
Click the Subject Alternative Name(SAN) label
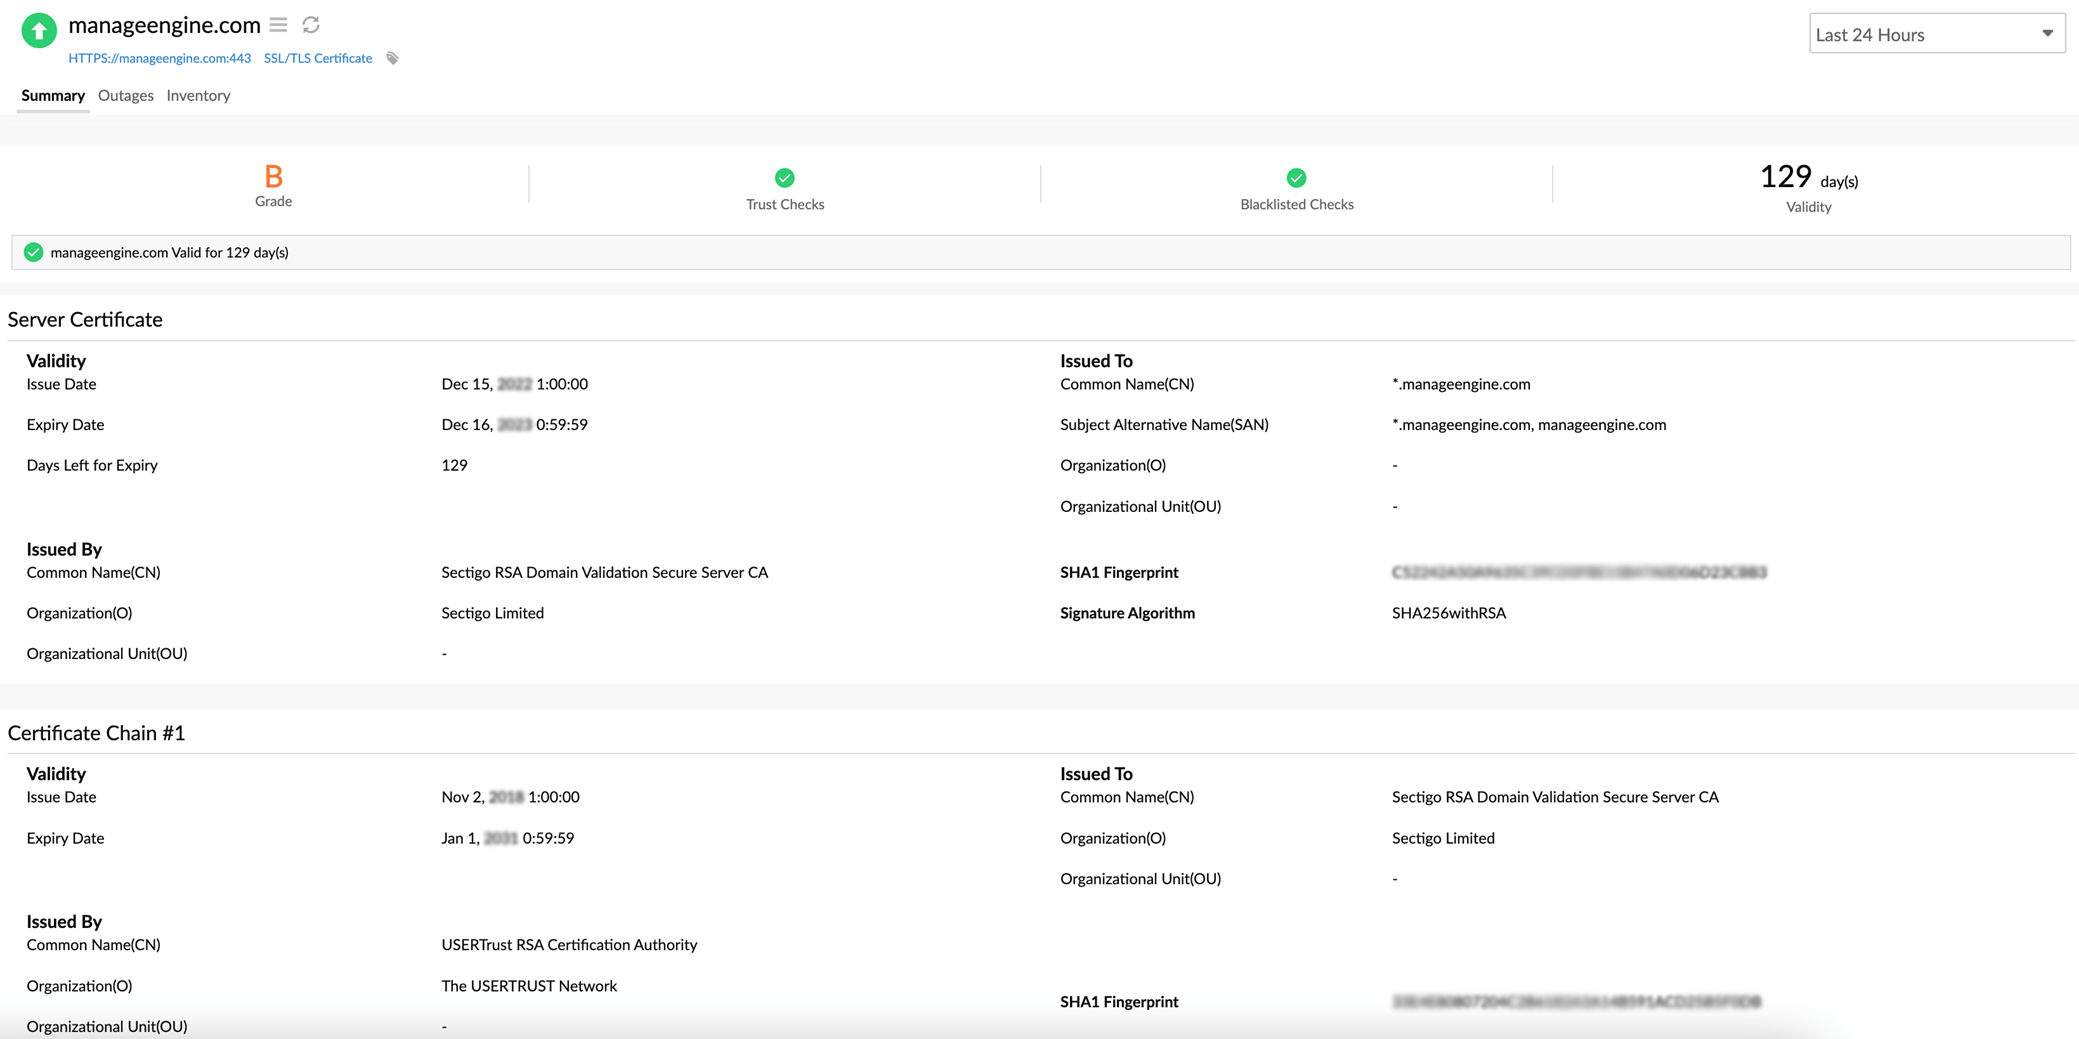coord(1164,425)
